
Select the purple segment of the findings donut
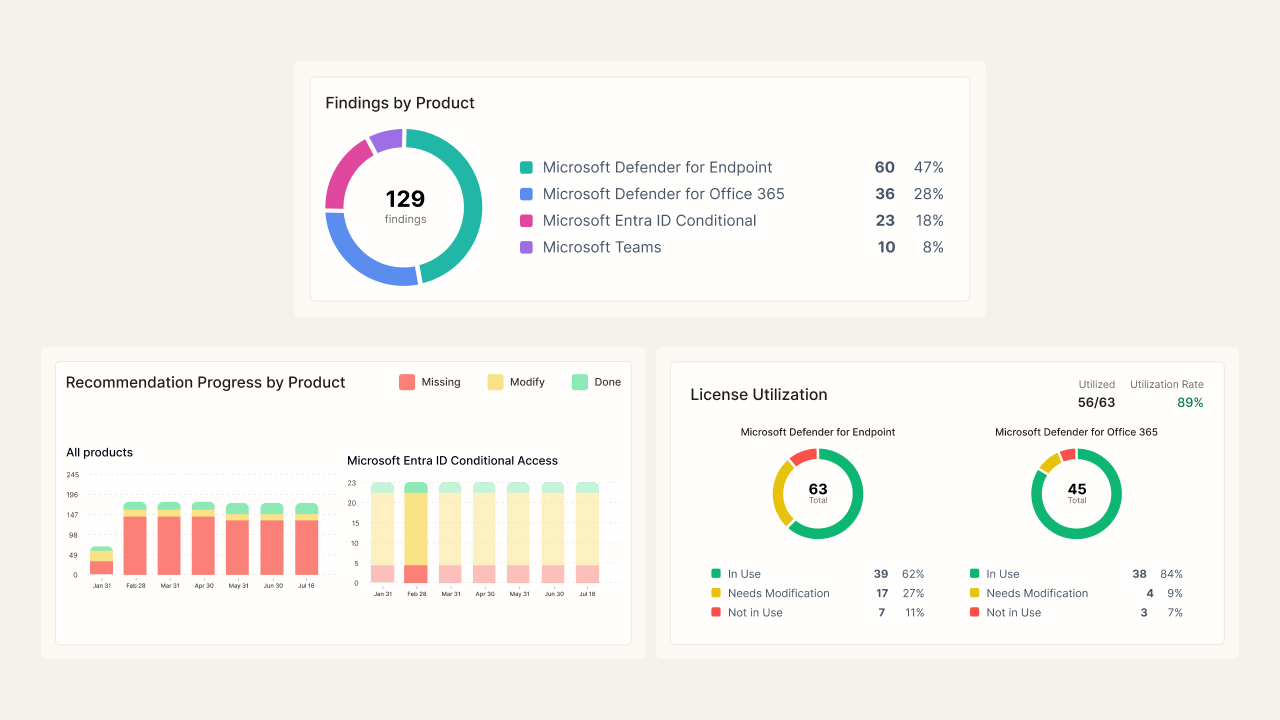386,140
